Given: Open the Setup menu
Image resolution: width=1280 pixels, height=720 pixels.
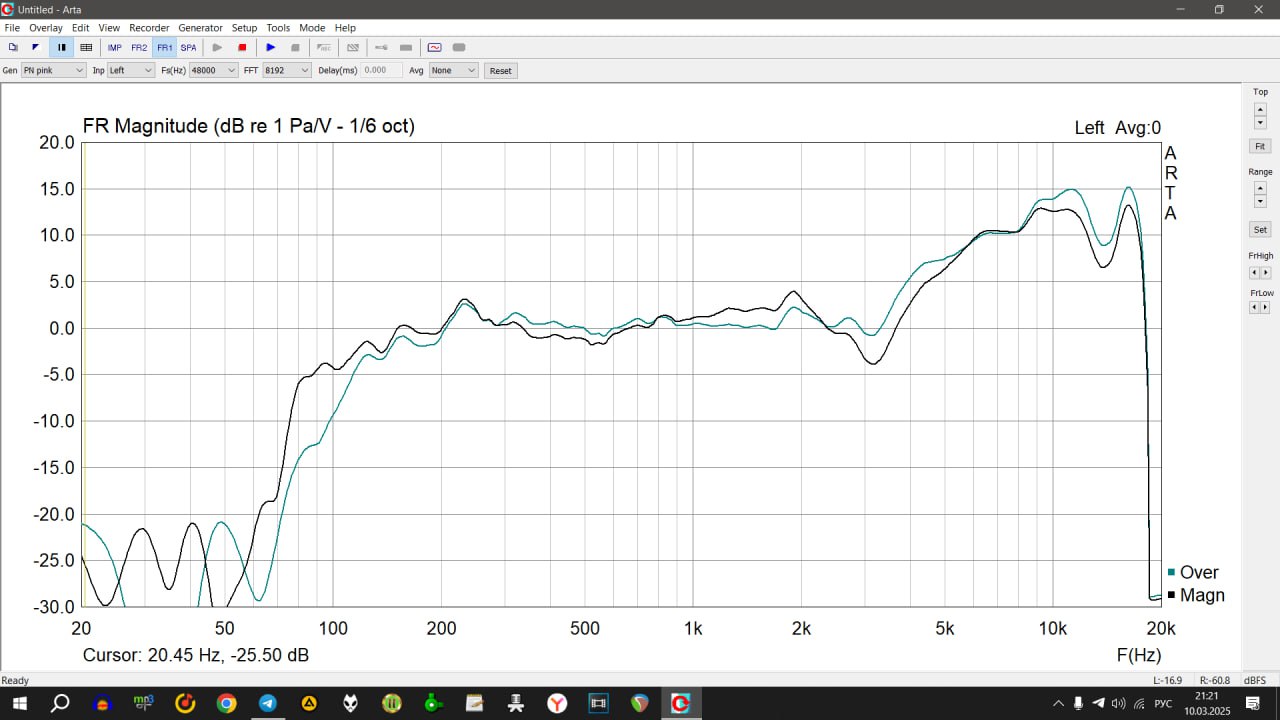Looking at the screenshot, I should point(244,28).
